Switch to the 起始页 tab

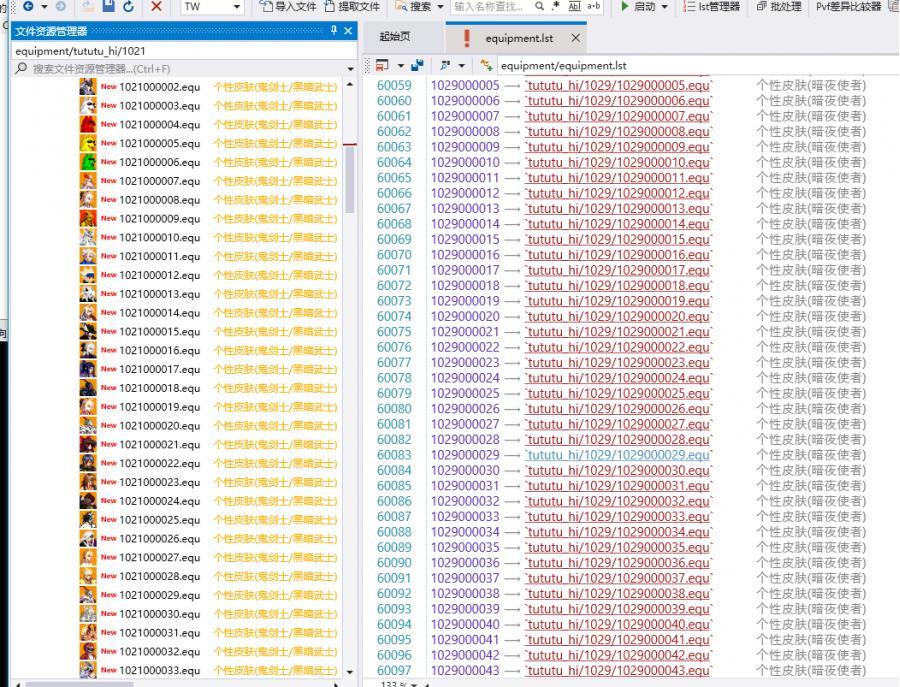pos(395,37)
